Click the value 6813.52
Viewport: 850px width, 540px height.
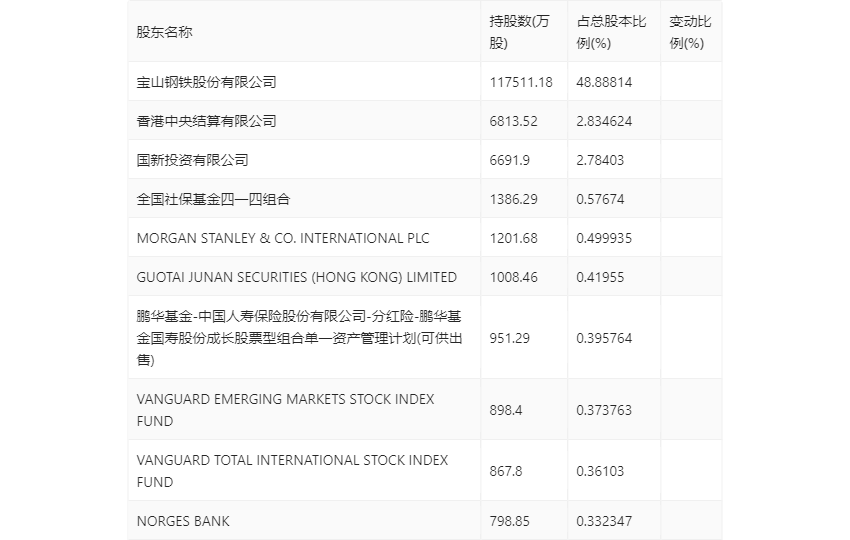(x=513, y=121)
